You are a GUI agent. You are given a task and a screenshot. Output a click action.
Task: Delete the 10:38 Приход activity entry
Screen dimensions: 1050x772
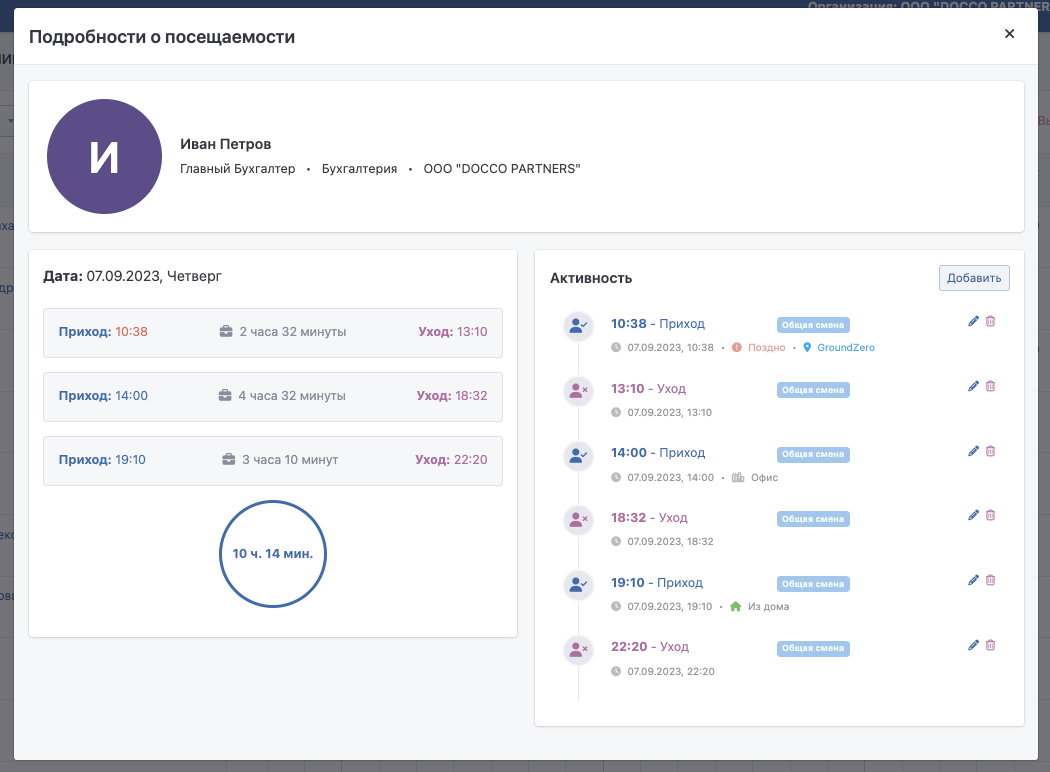click(990, 321)
